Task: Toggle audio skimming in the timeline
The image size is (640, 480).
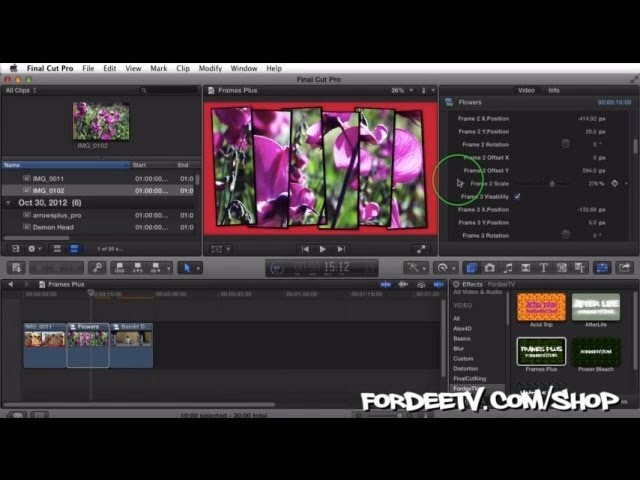Action: pyautogui.click(x=403, y=284)
